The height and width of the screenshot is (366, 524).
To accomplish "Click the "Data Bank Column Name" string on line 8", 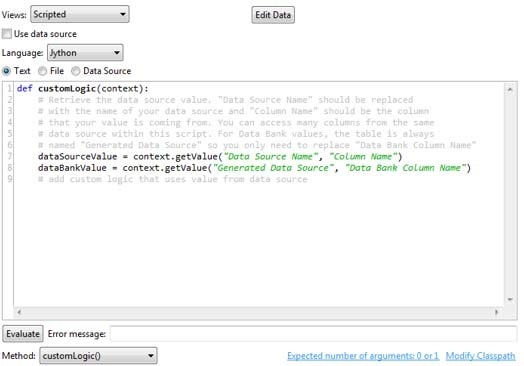I will click(x=405, y=168).
